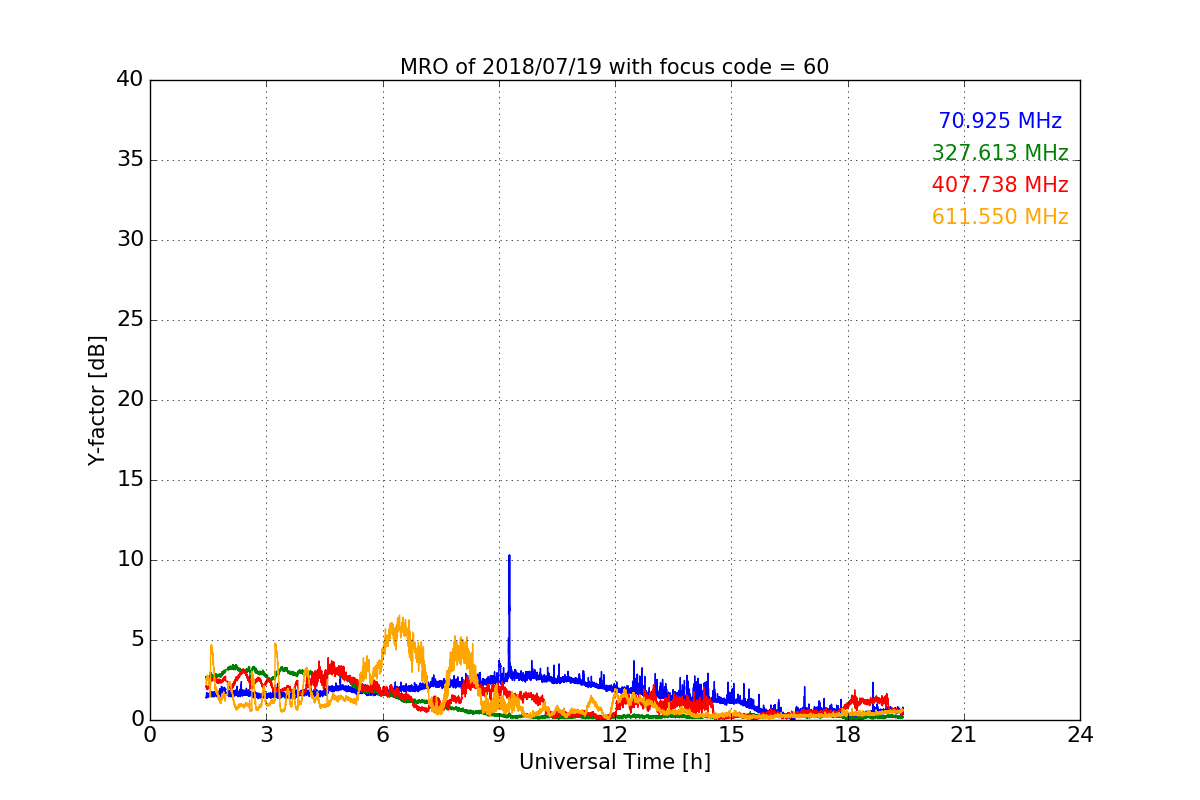Click the y-axis tick label 25

coord(130,320)
